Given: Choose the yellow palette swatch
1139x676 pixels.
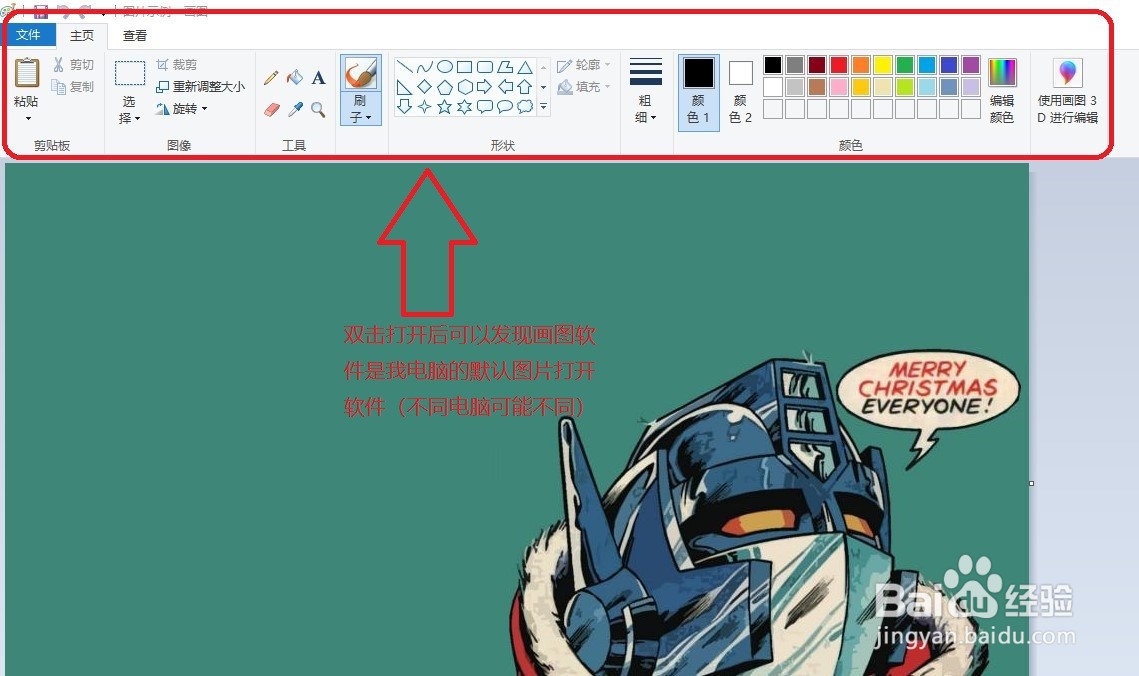Looking at the screenshot, I should (883, 65).
